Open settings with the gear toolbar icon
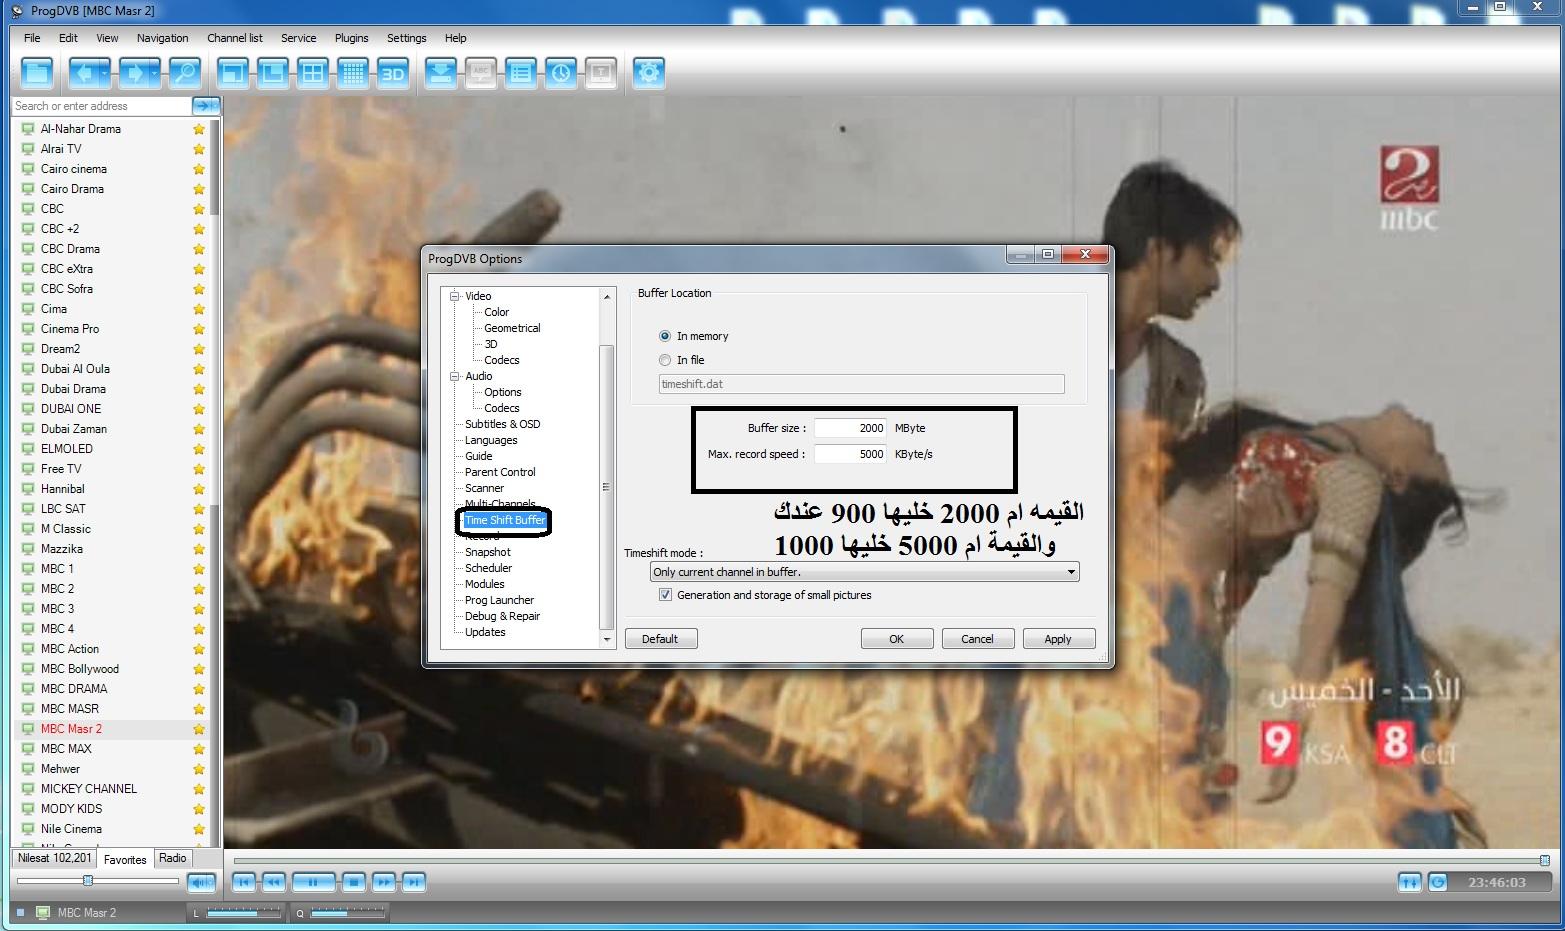This screenshot has height=931, width=1565. 649,73
